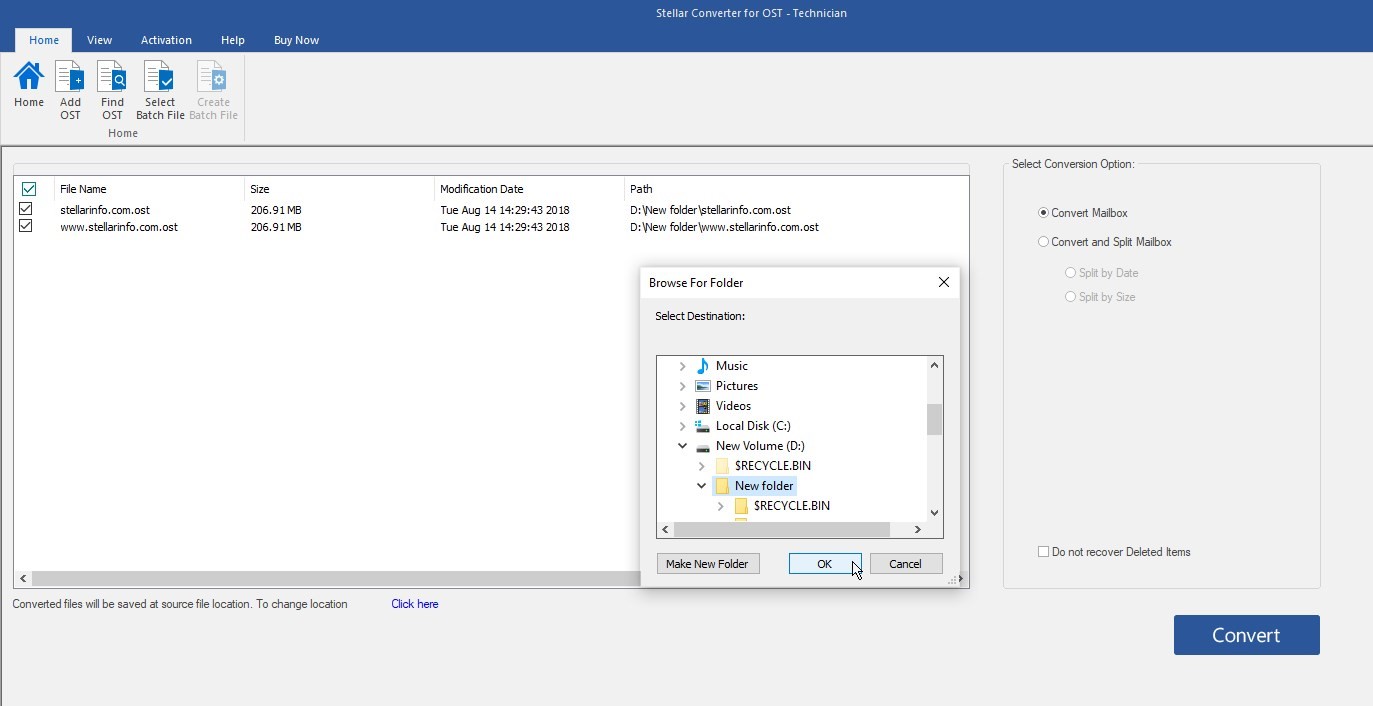
Task: Uncheck www.stellarinfo.com.ost row checkbox
Action: click(26, 226)
